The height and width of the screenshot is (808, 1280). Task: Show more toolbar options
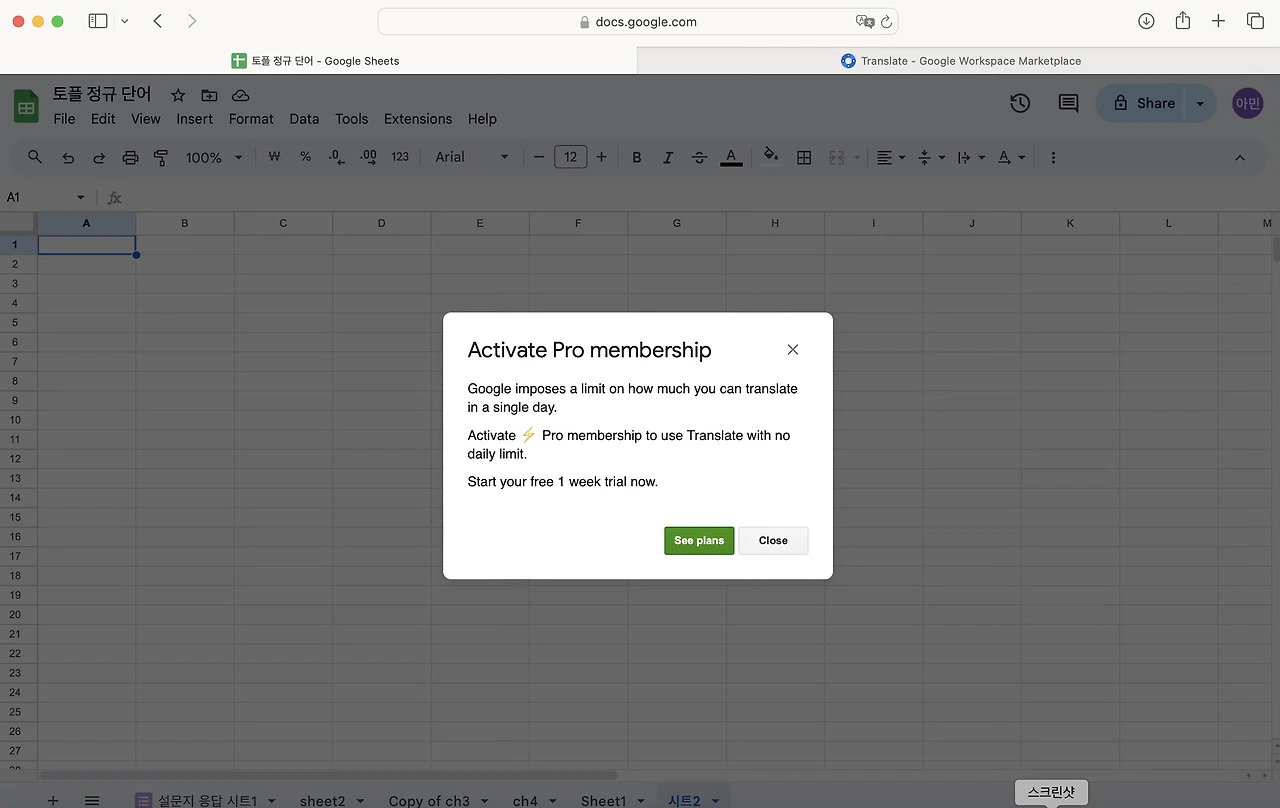1053,157
